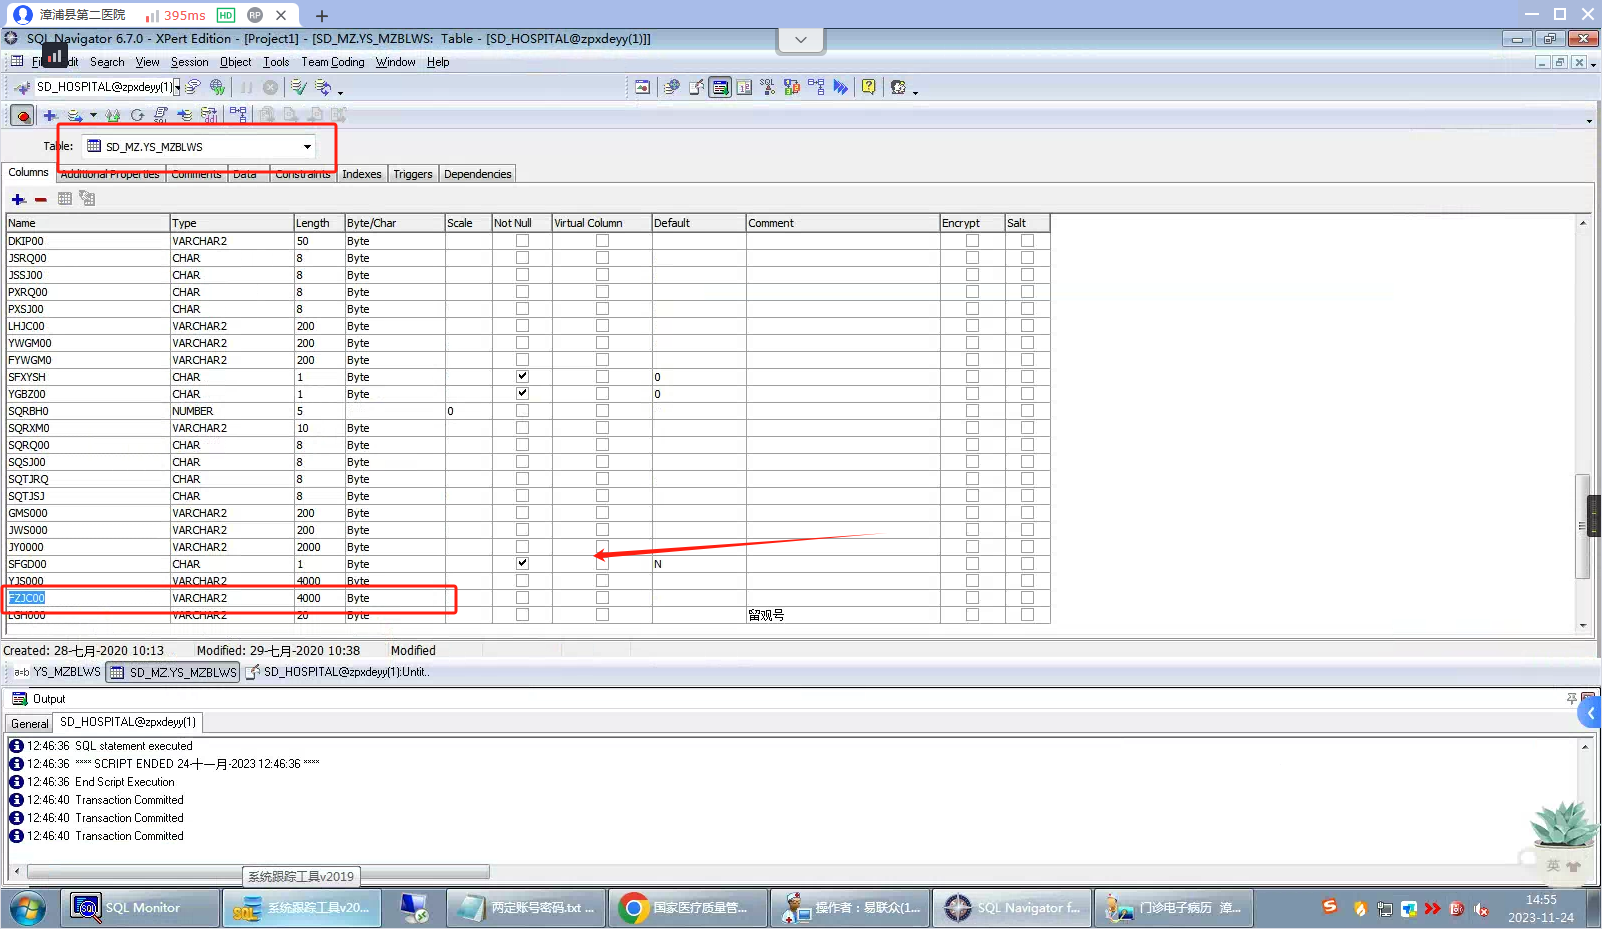Click the Length column header

click(x=318, y=223)
